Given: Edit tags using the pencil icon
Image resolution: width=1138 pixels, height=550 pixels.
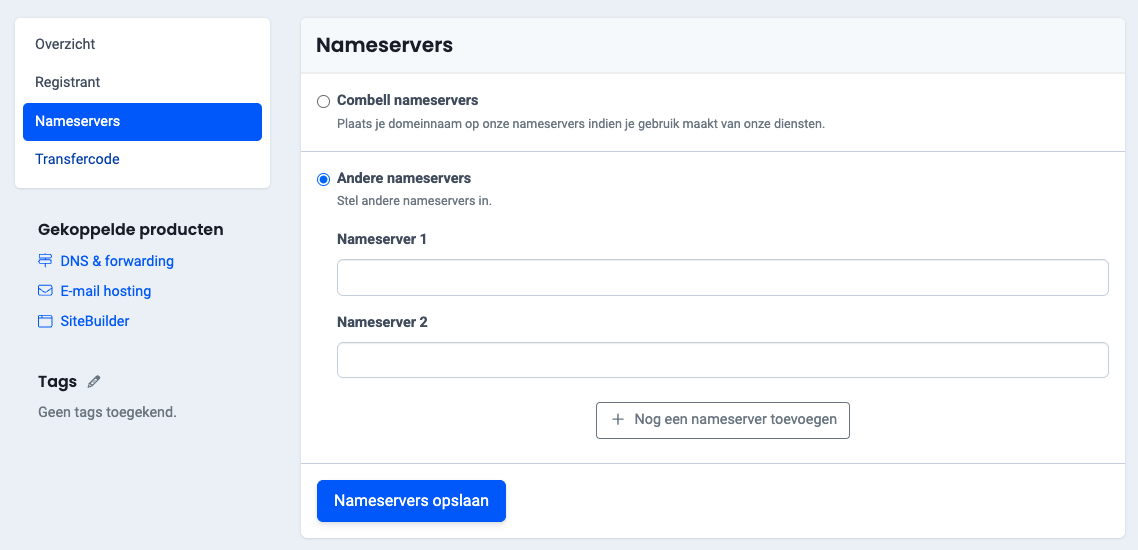Looking at the screenshot, I should pos(94,381).
